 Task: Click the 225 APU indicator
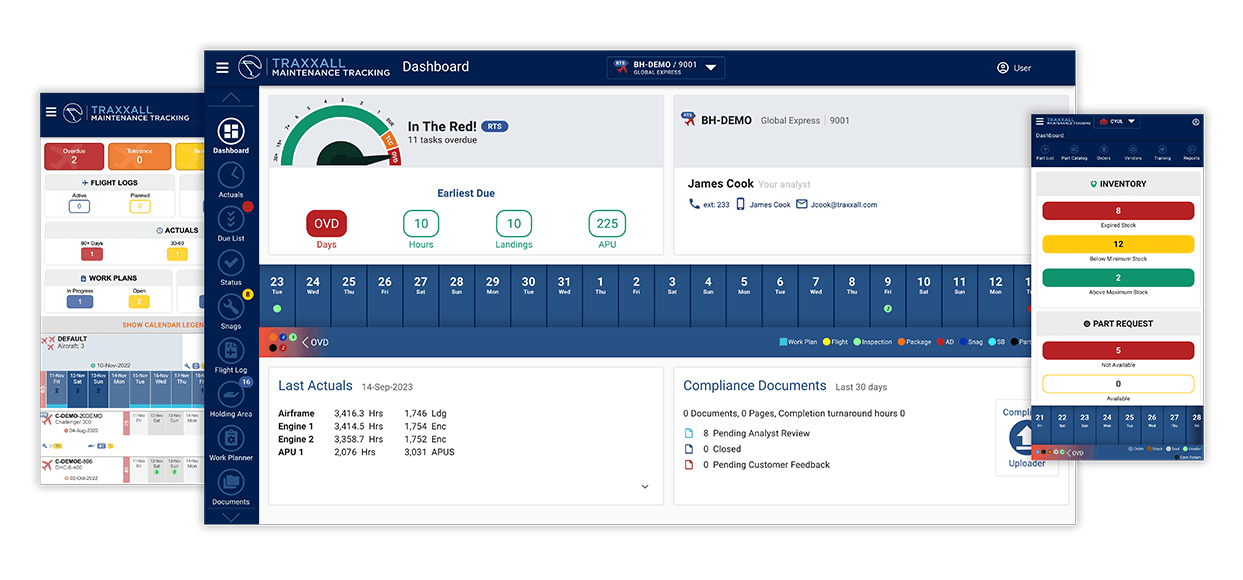click(x=607, y=224)
